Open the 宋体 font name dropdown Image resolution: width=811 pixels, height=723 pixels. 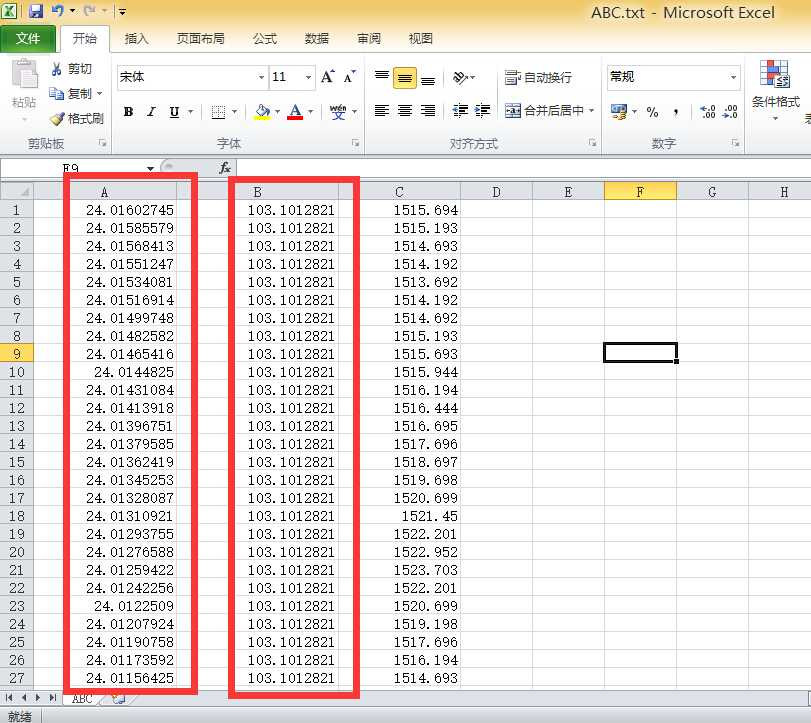click(x=260, y=77)
